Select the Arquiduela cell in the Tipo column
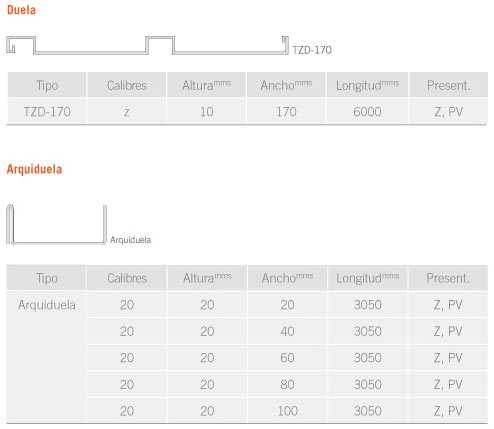The width and height of the screenshot is (494, 429). tap(47, 305)
